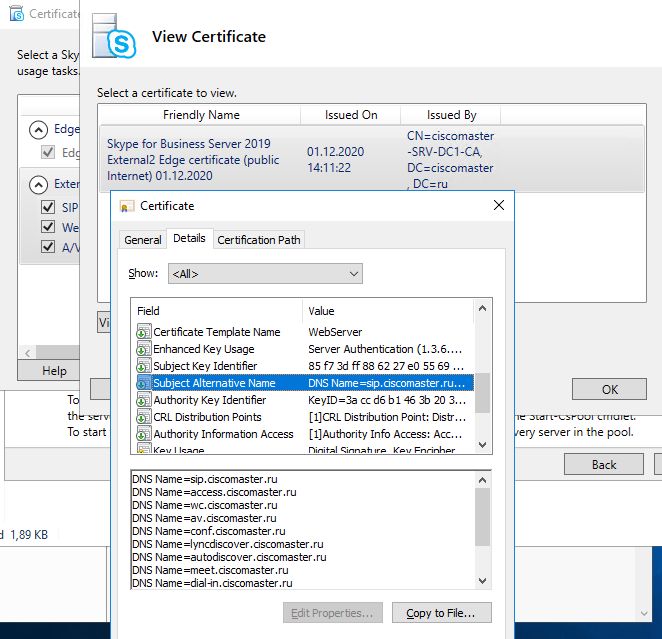
Task: Select the Subject Key Identifier row
Action: 304,366
